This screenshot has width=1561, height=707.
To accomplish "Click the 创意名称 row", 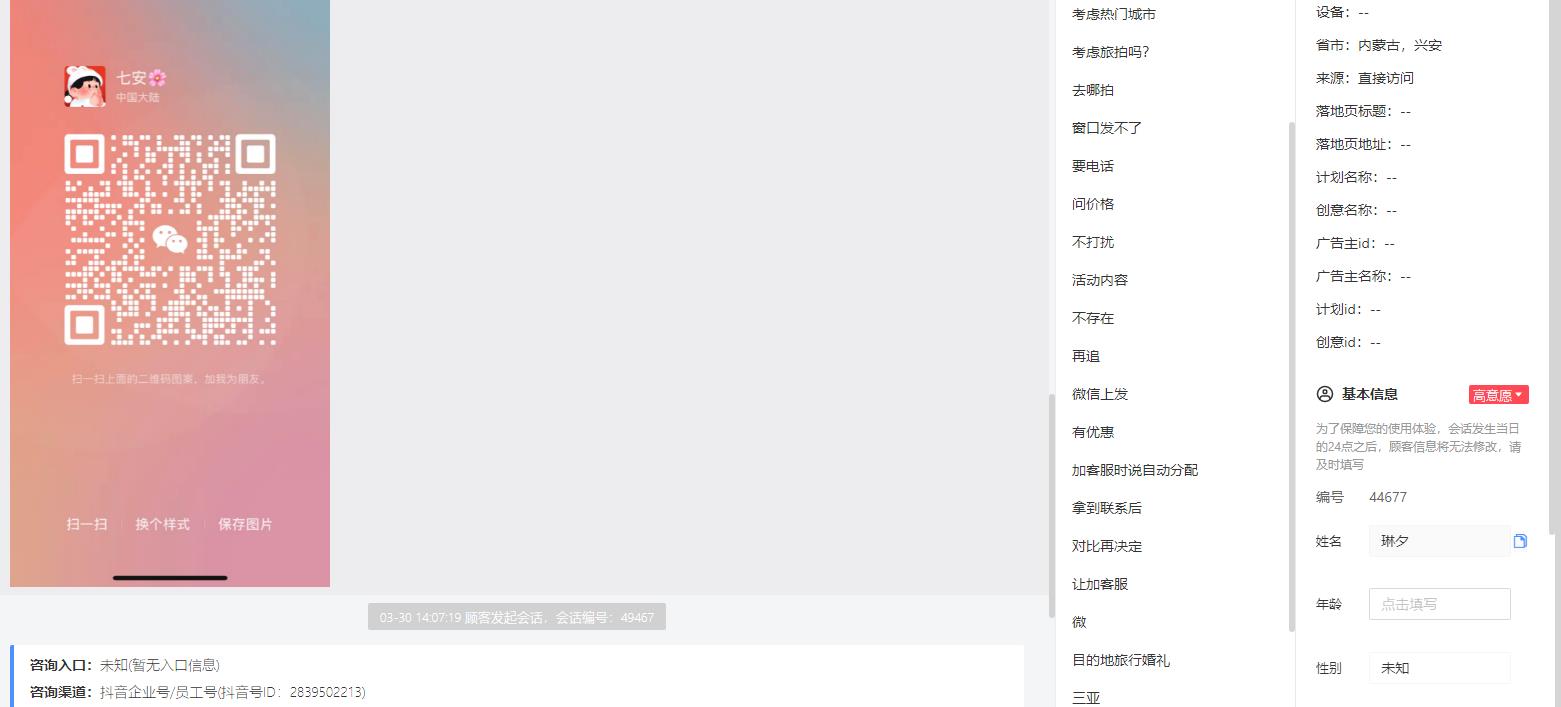I will pos(1357,210).
